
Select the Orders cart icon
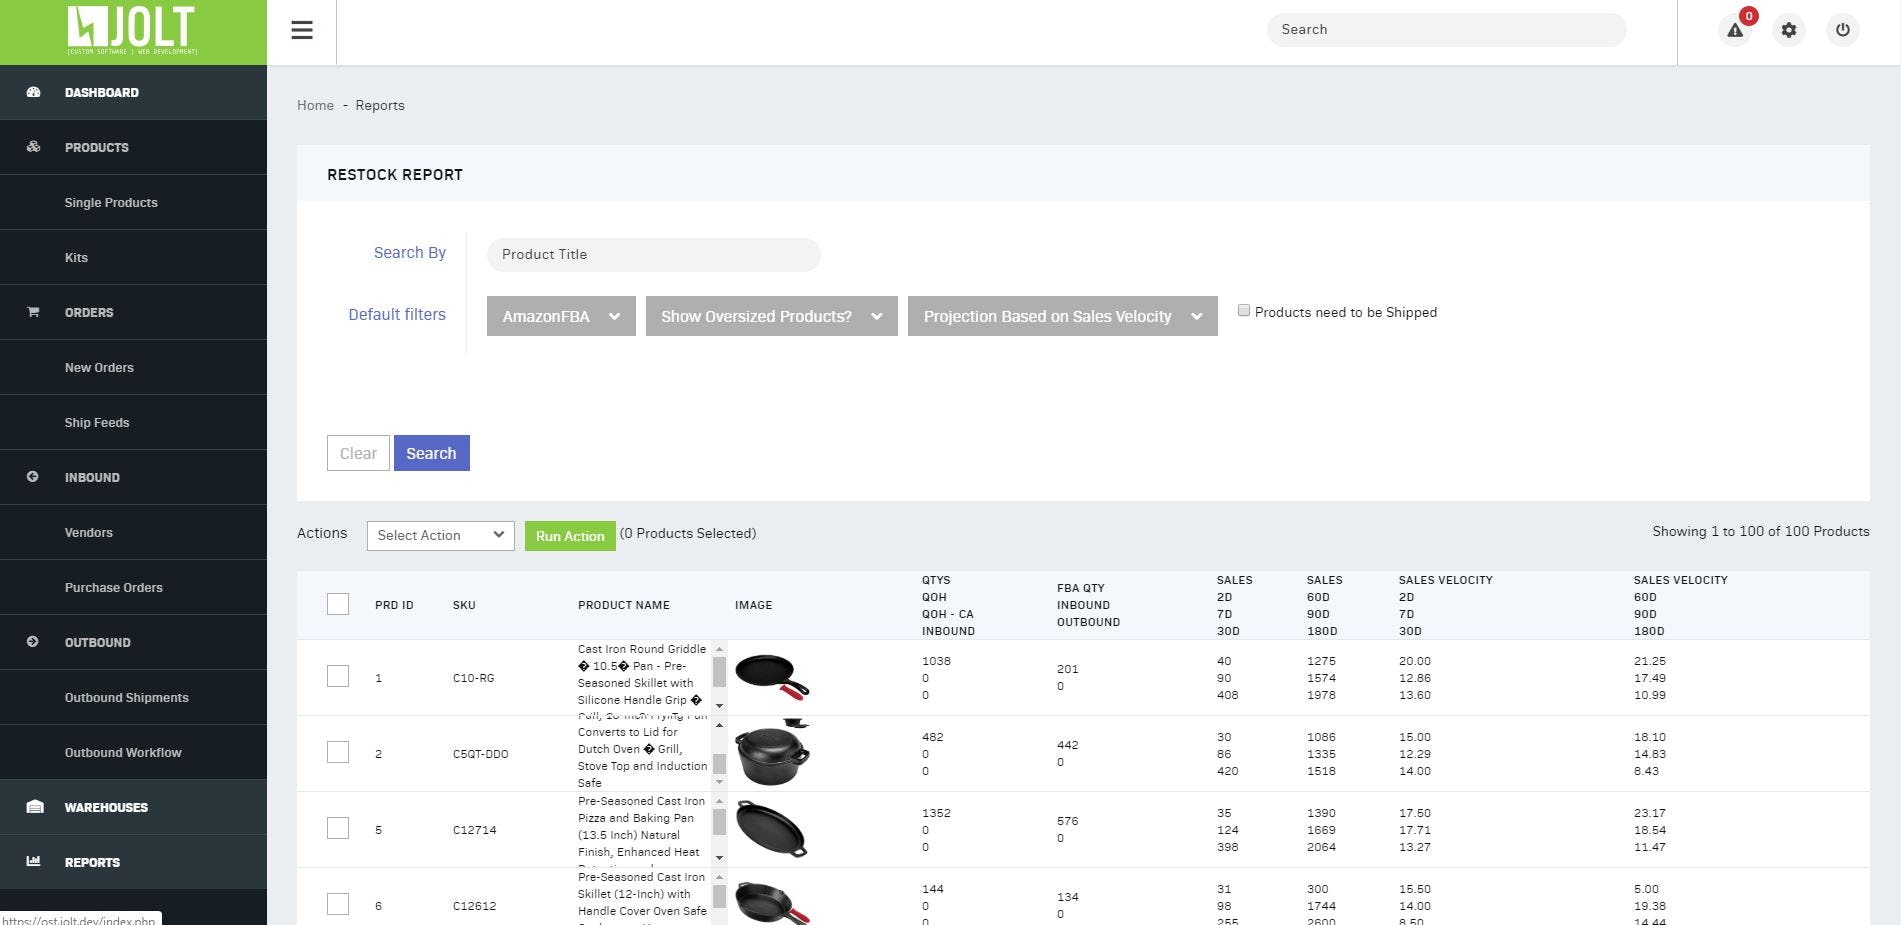coord(33,311)
